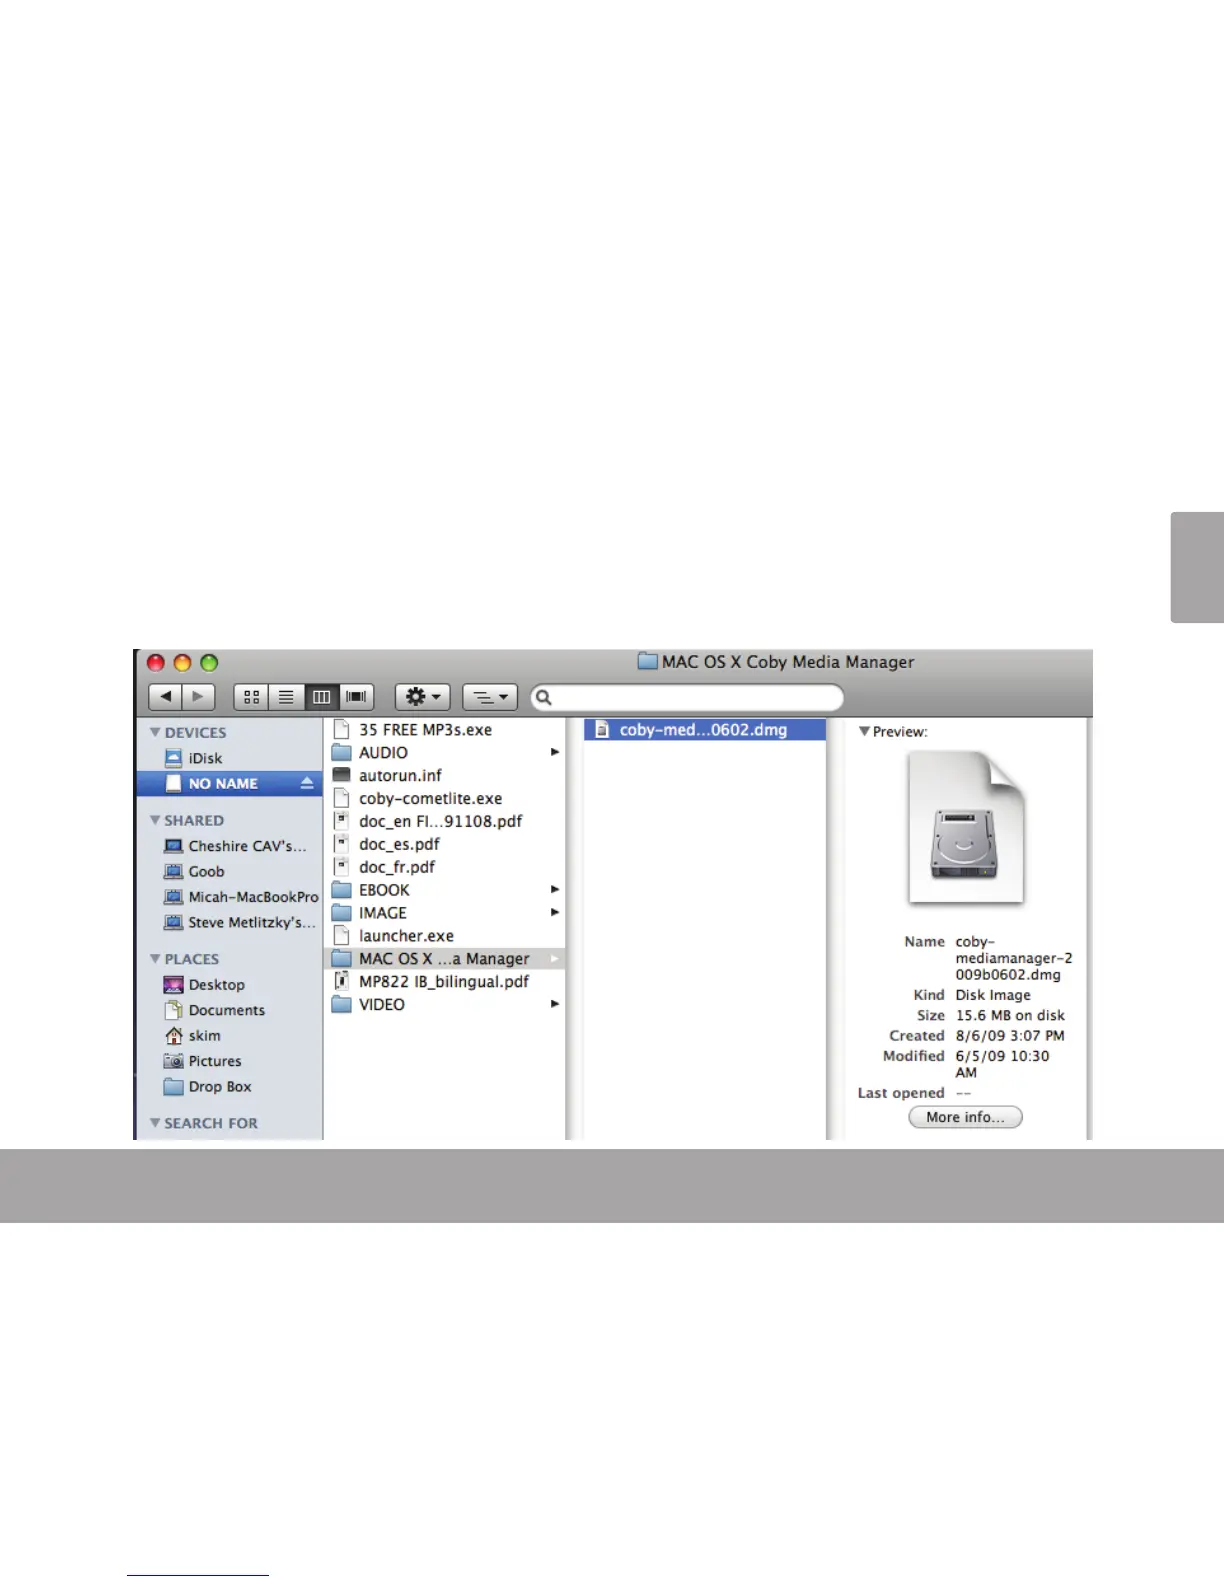Image resolution: width=1224 pixels, height=1584 pixels.
Task: Click the launcher.exe file icon
Action: click(341, 936)
